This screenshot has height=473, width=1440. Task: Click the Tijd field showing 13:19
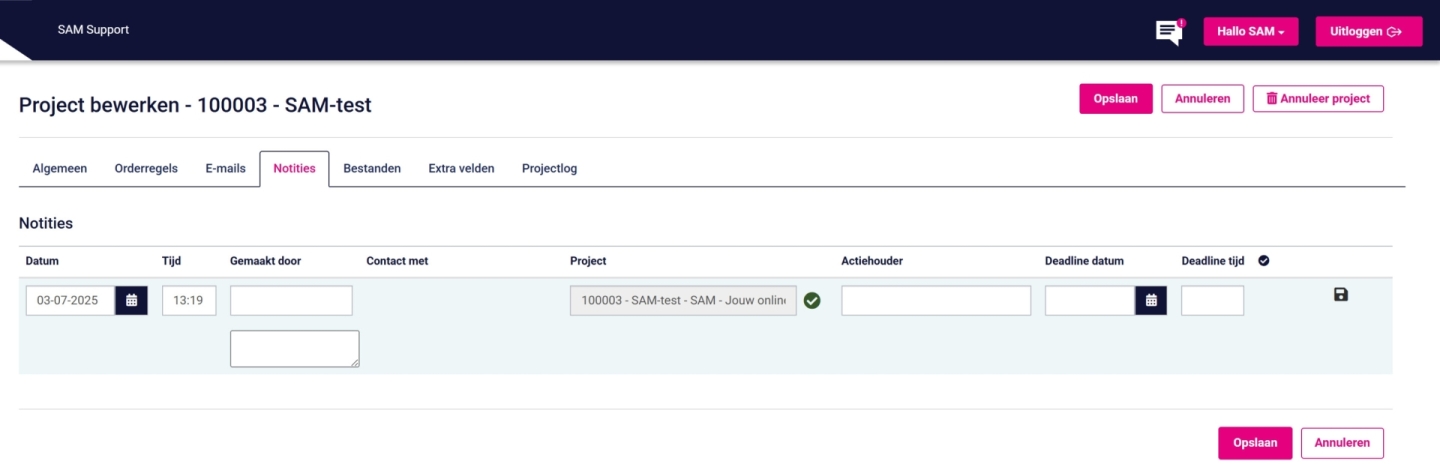[189, 300]
